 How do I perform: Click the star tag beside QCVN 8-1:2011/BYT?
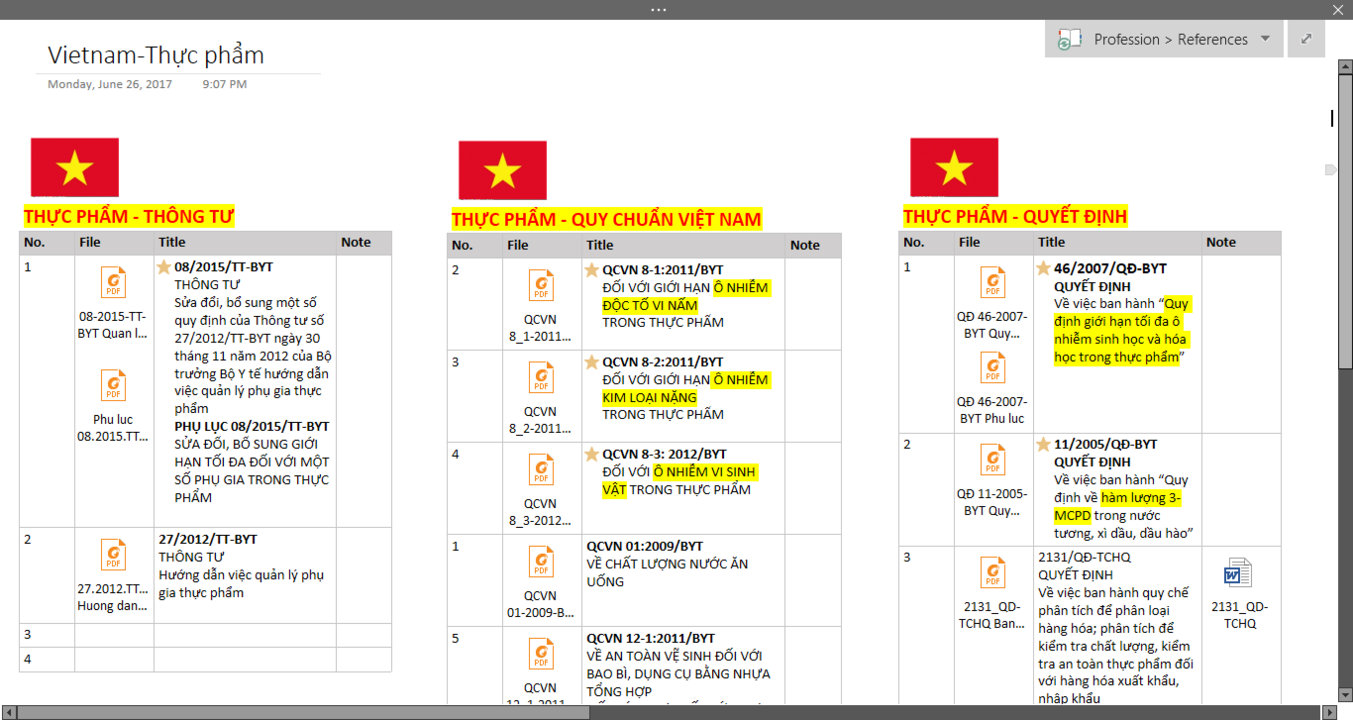click(x=592, y=270)
